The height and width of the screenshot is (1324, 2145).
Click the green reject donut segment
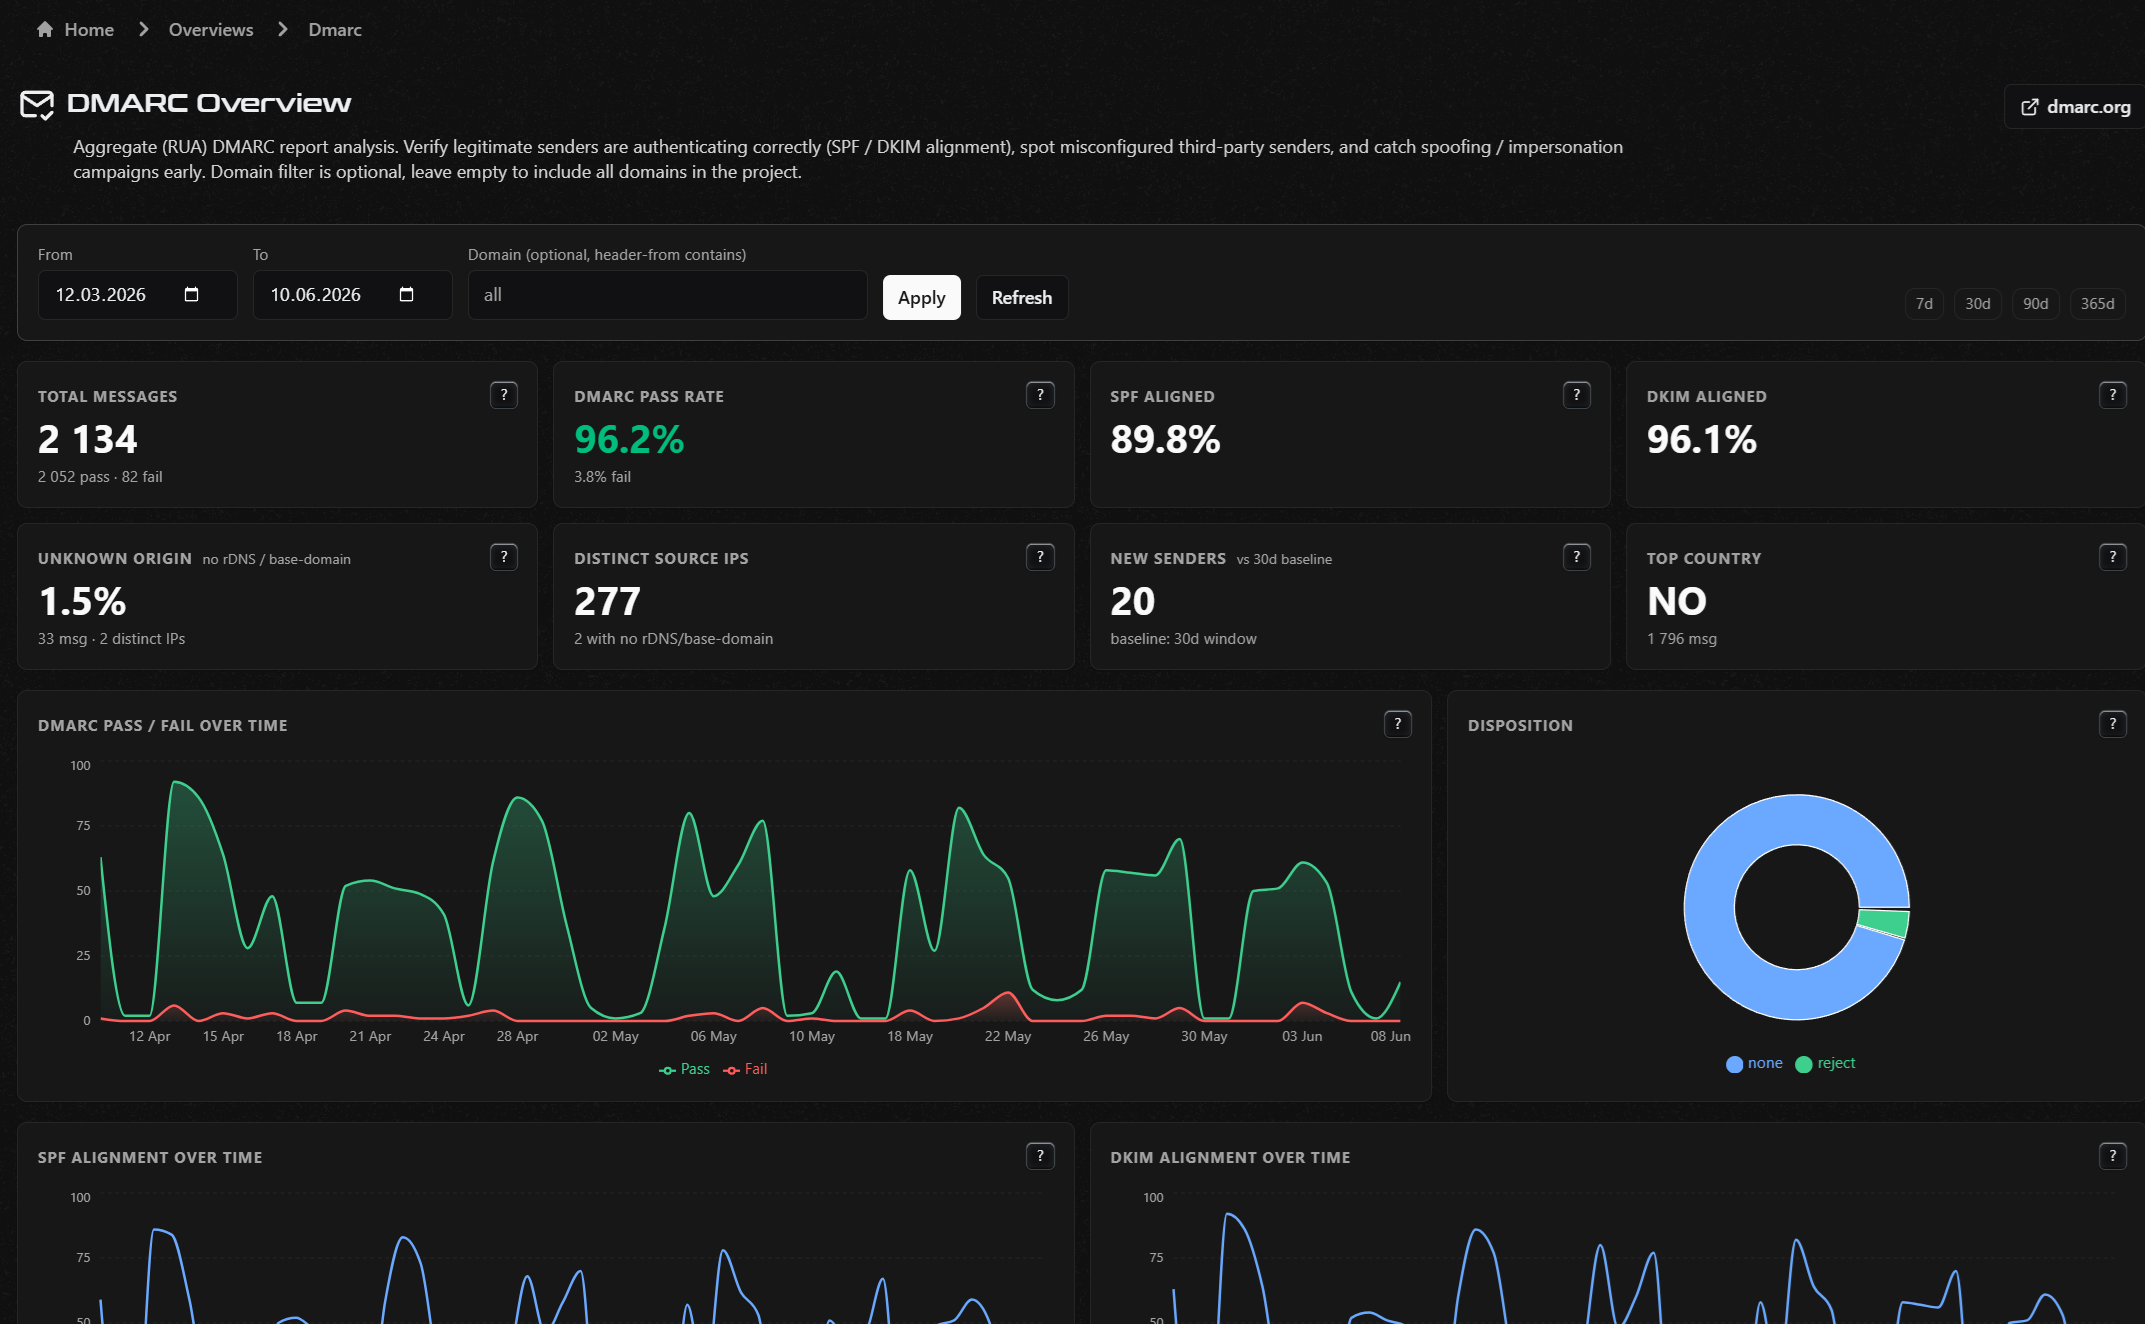coord(1884,922)
